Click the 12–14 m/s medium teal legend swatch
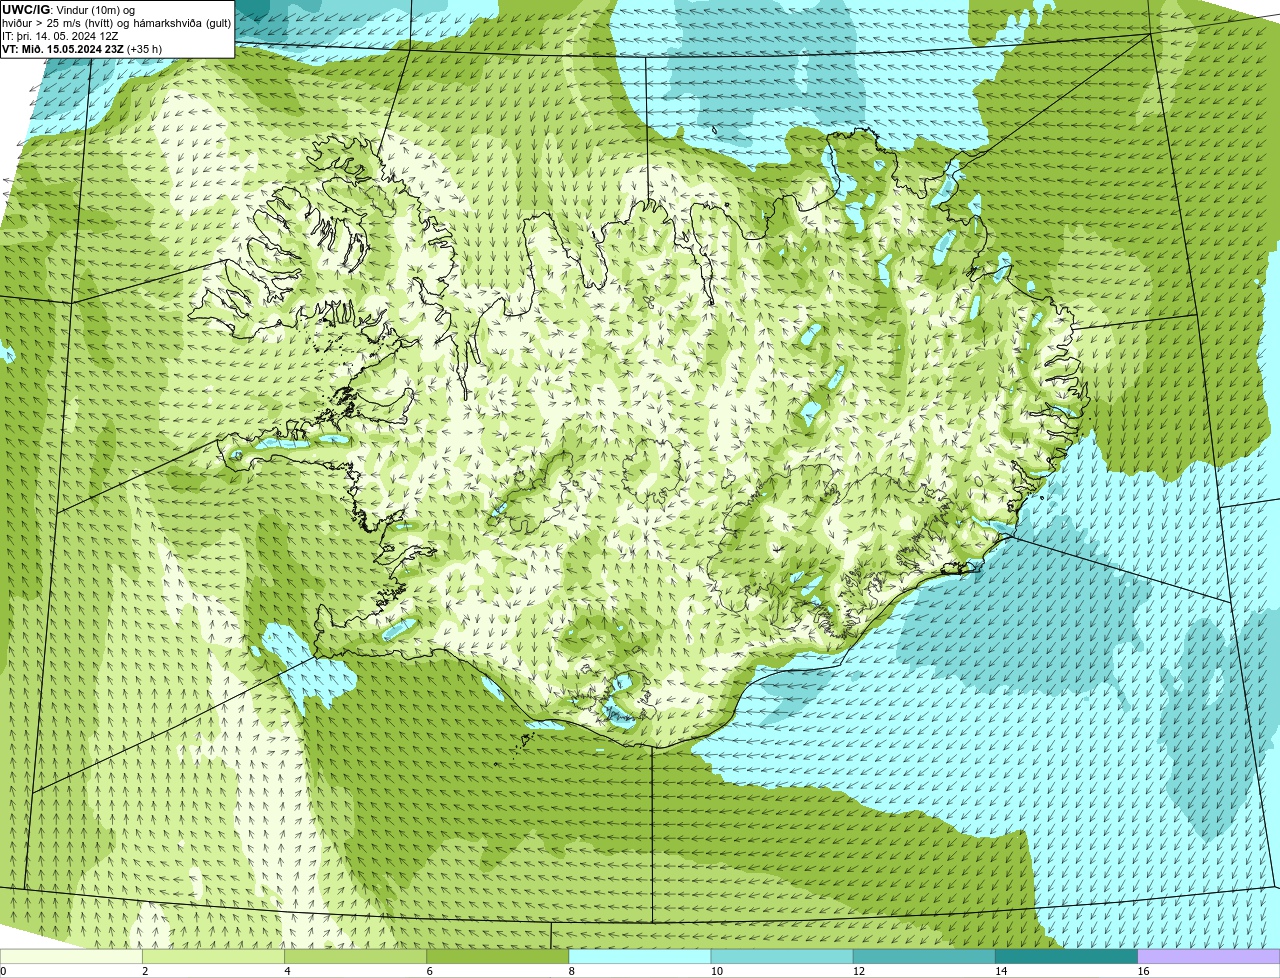Image resolution: width=1280 pixels, height=978 pixels. click(x=924, y=956)
